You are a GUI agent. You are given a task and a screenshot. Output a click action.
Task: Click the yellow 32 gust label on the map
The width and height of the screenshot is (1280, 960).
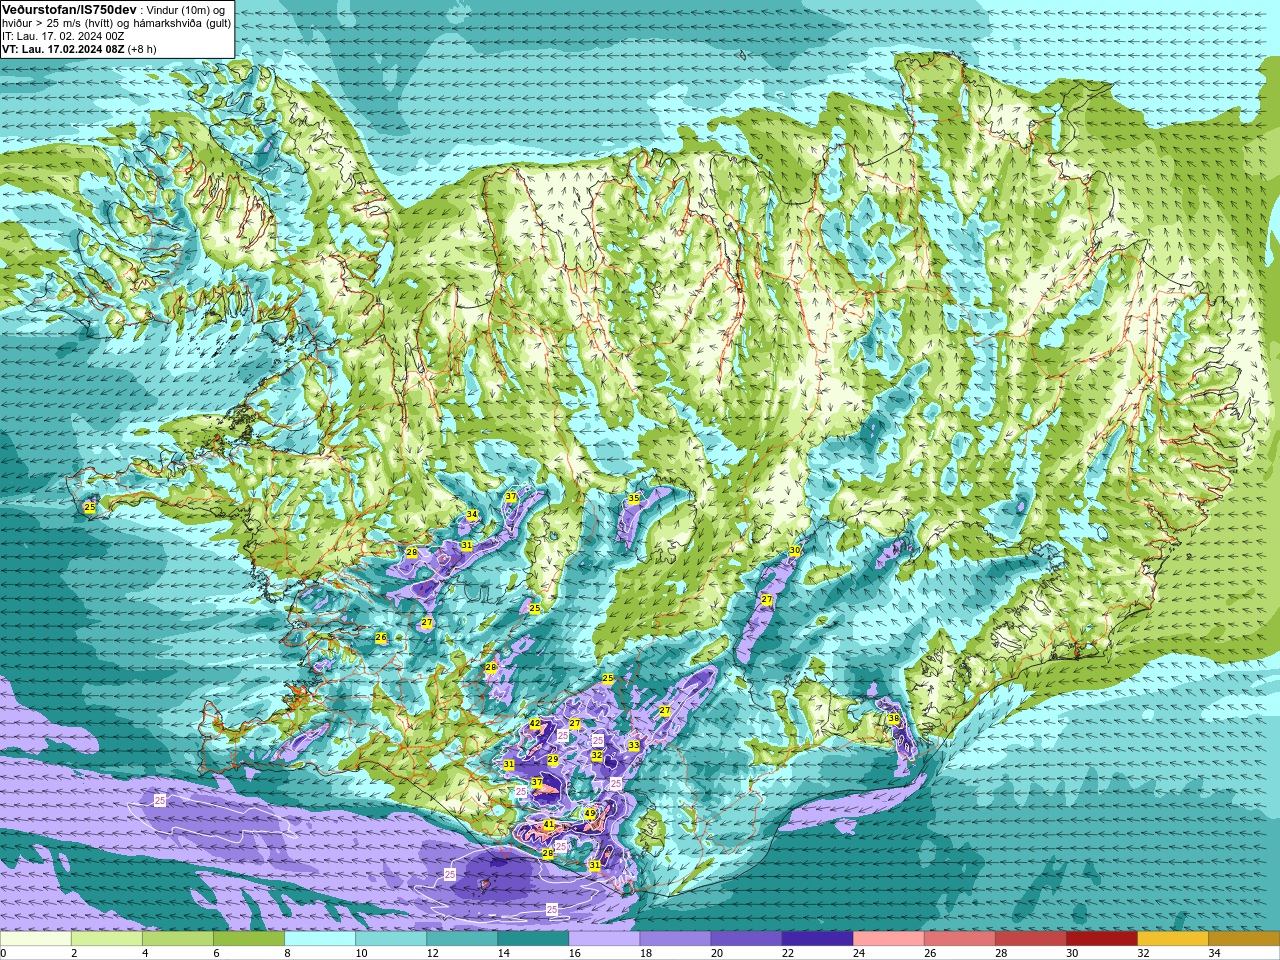[x=597, y=756]
